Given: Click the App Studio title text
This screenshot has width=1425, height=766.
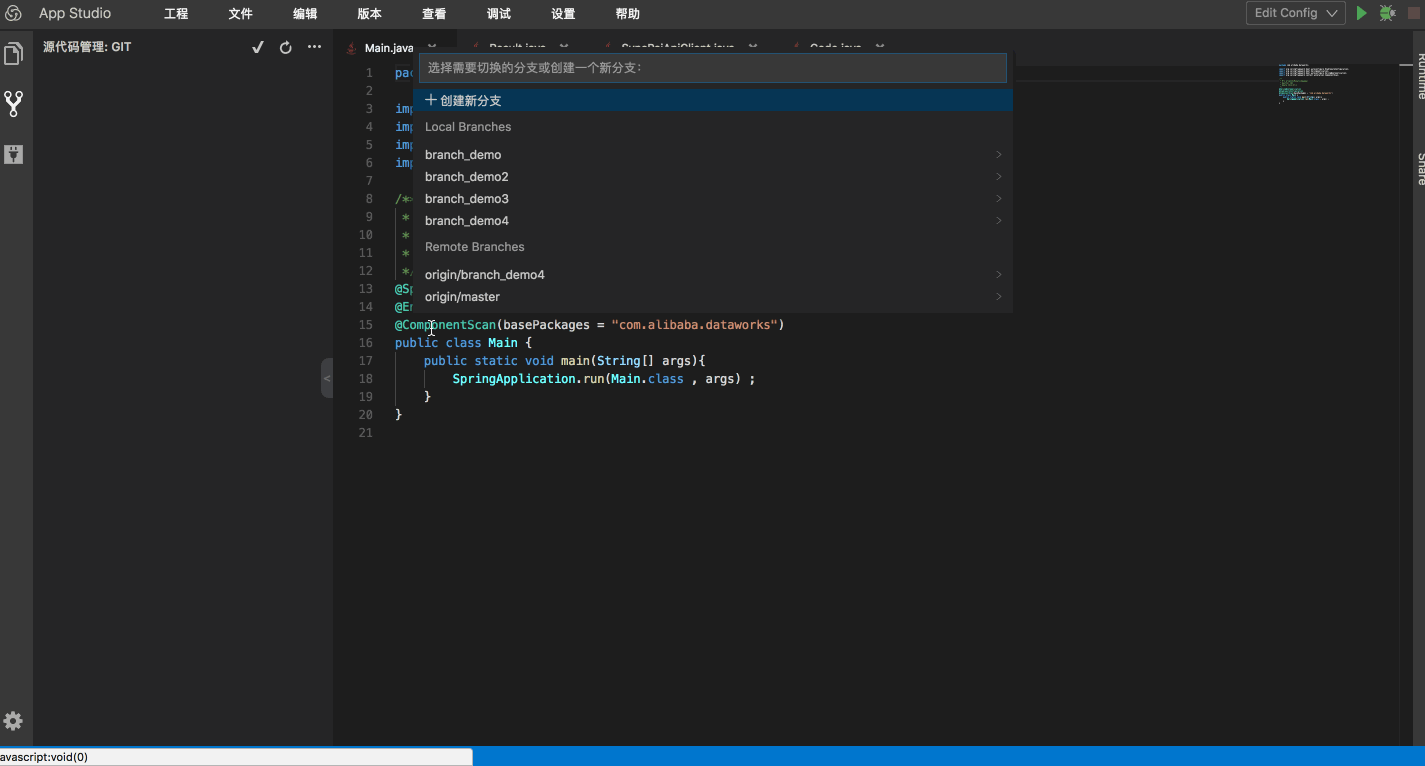Looking at the screenshot, I should [x=75, y=14].
